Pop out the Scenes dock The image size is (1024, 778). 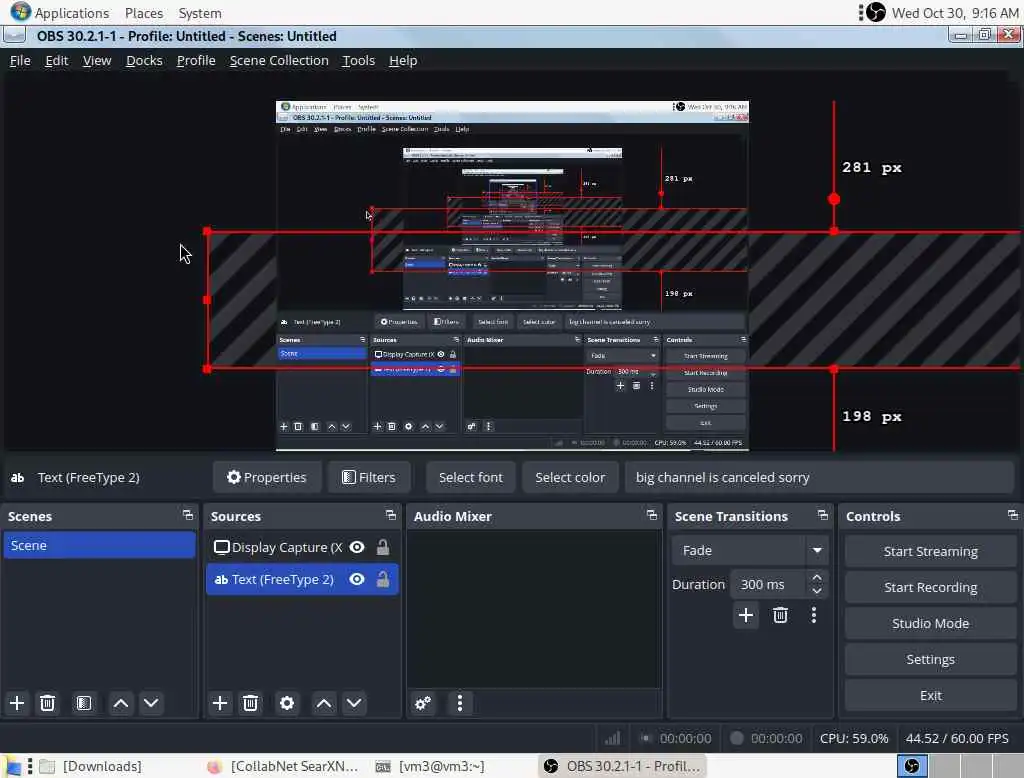click(x=188, y=515)
